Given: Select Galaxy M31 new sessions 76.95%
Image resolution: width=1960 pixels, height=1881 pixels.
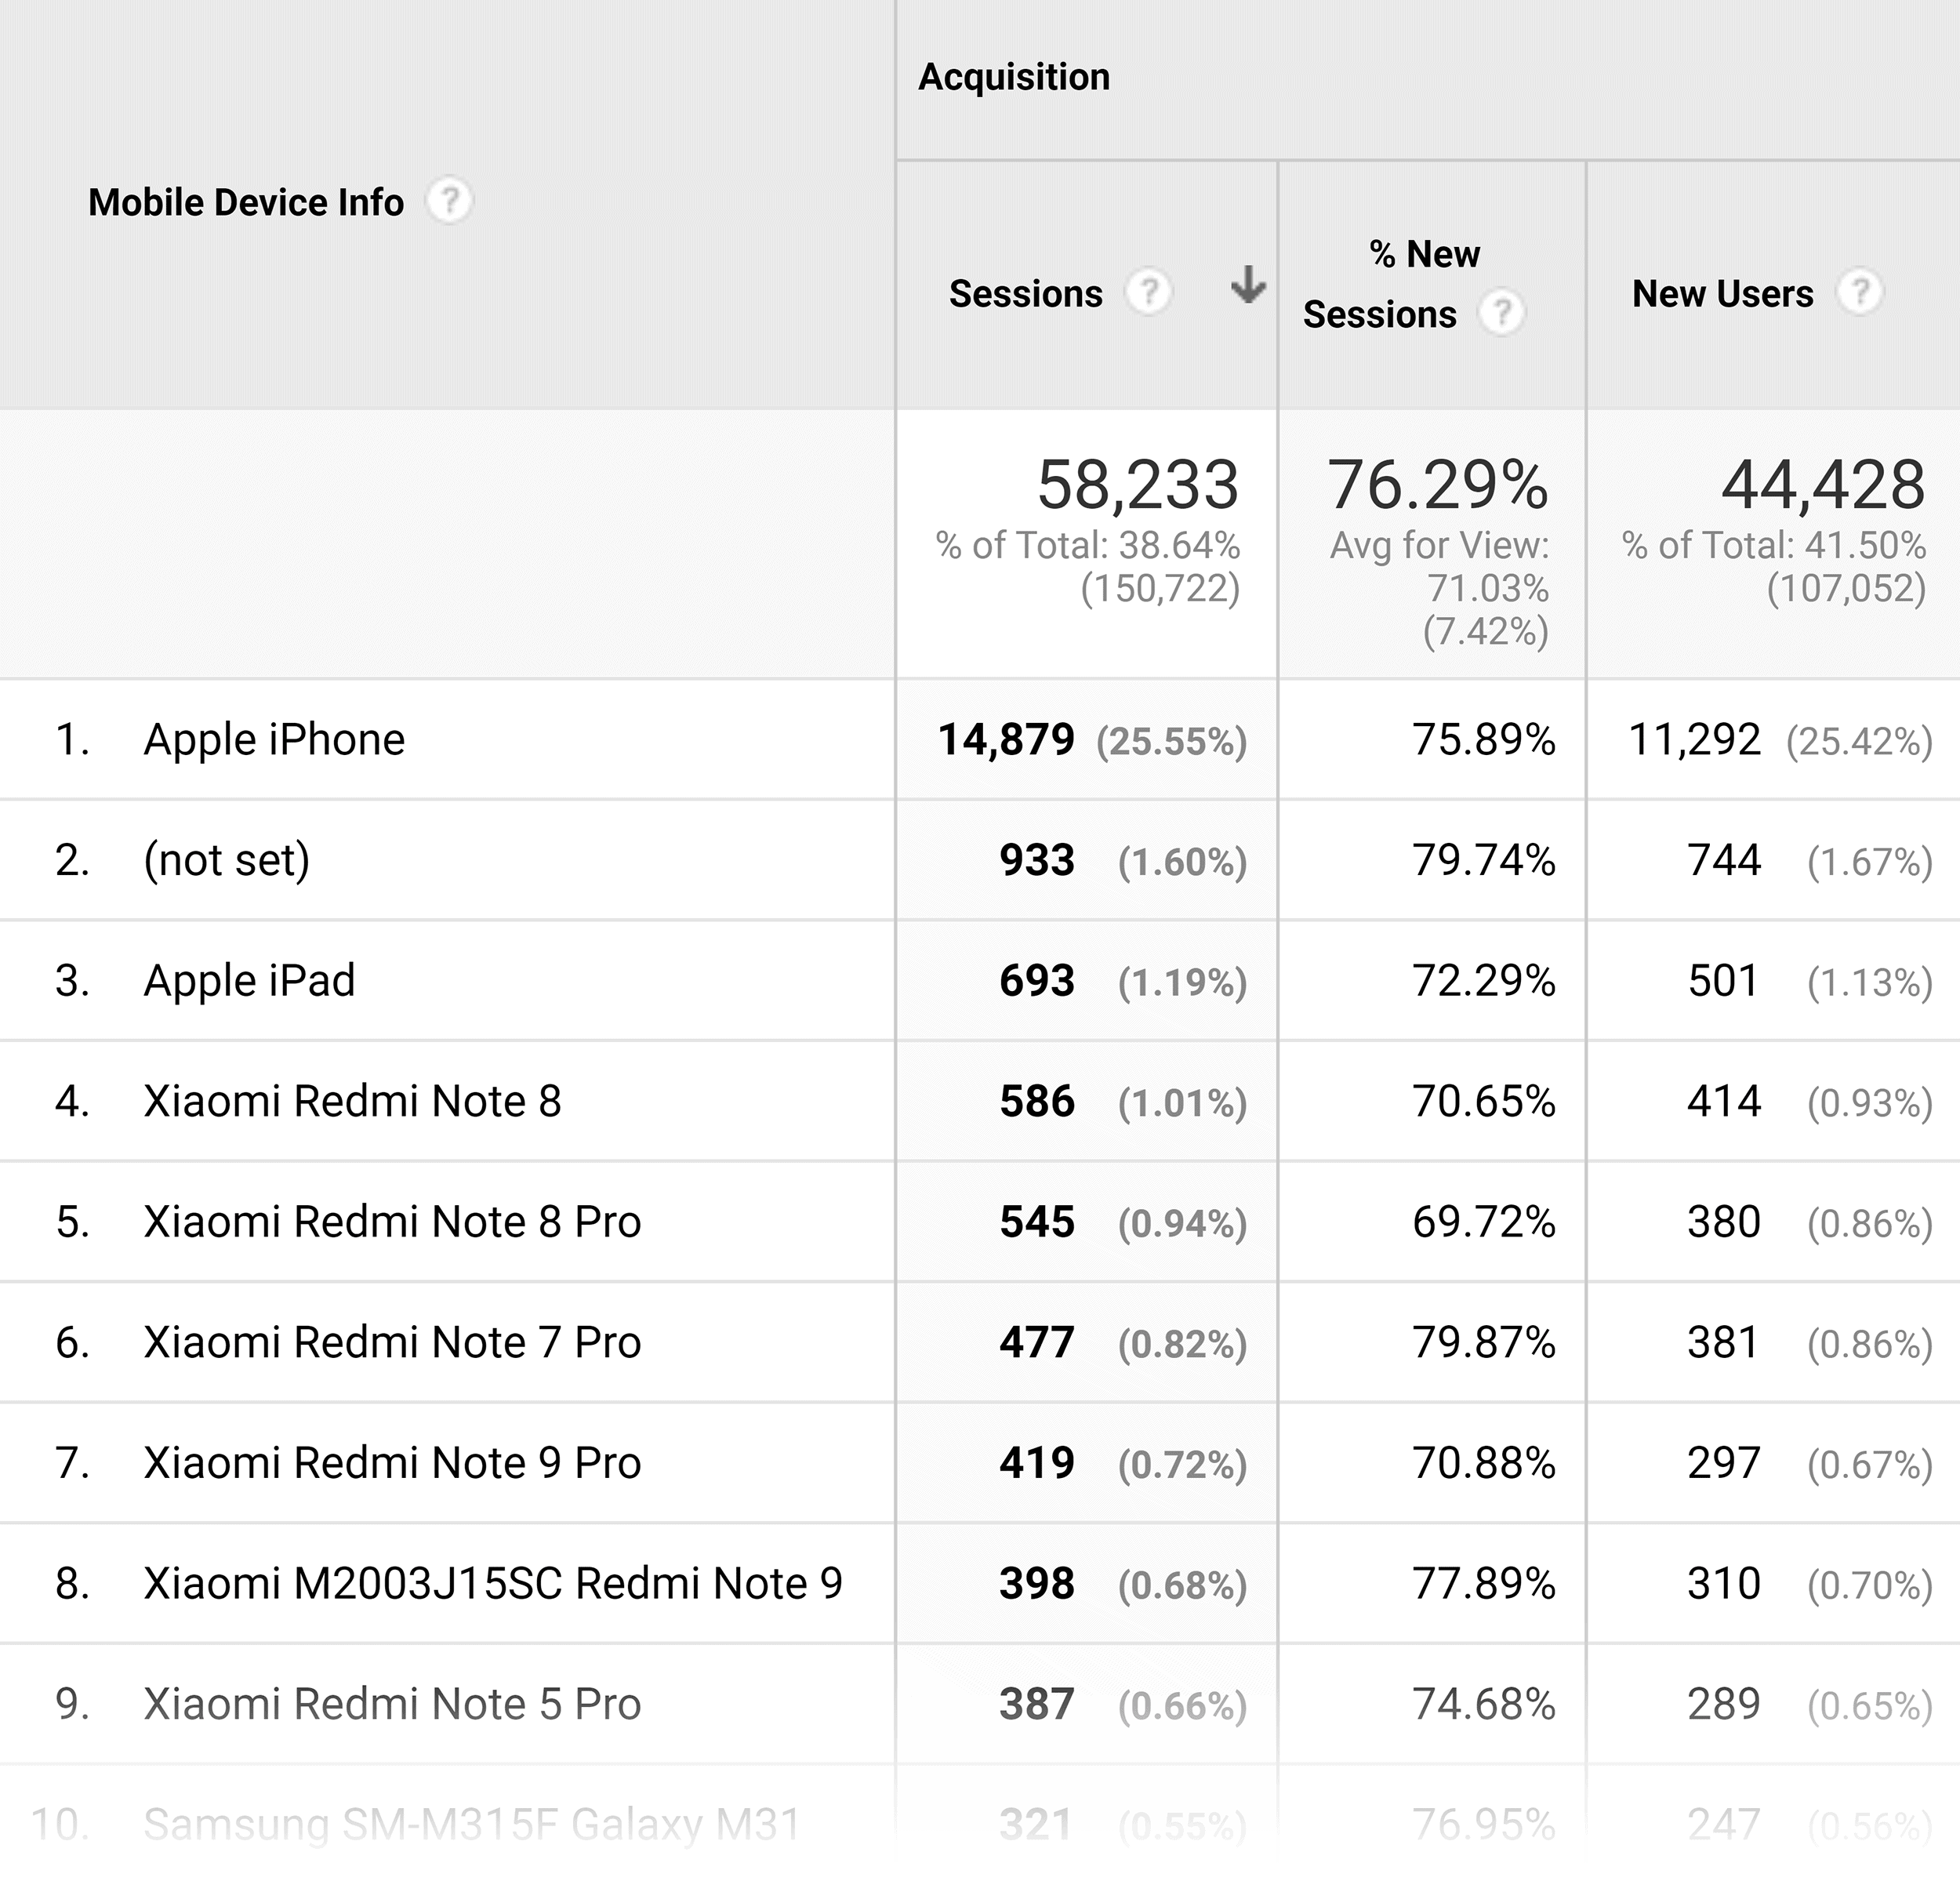Looking at the screenshot, I should (x=1484, y=1824).
